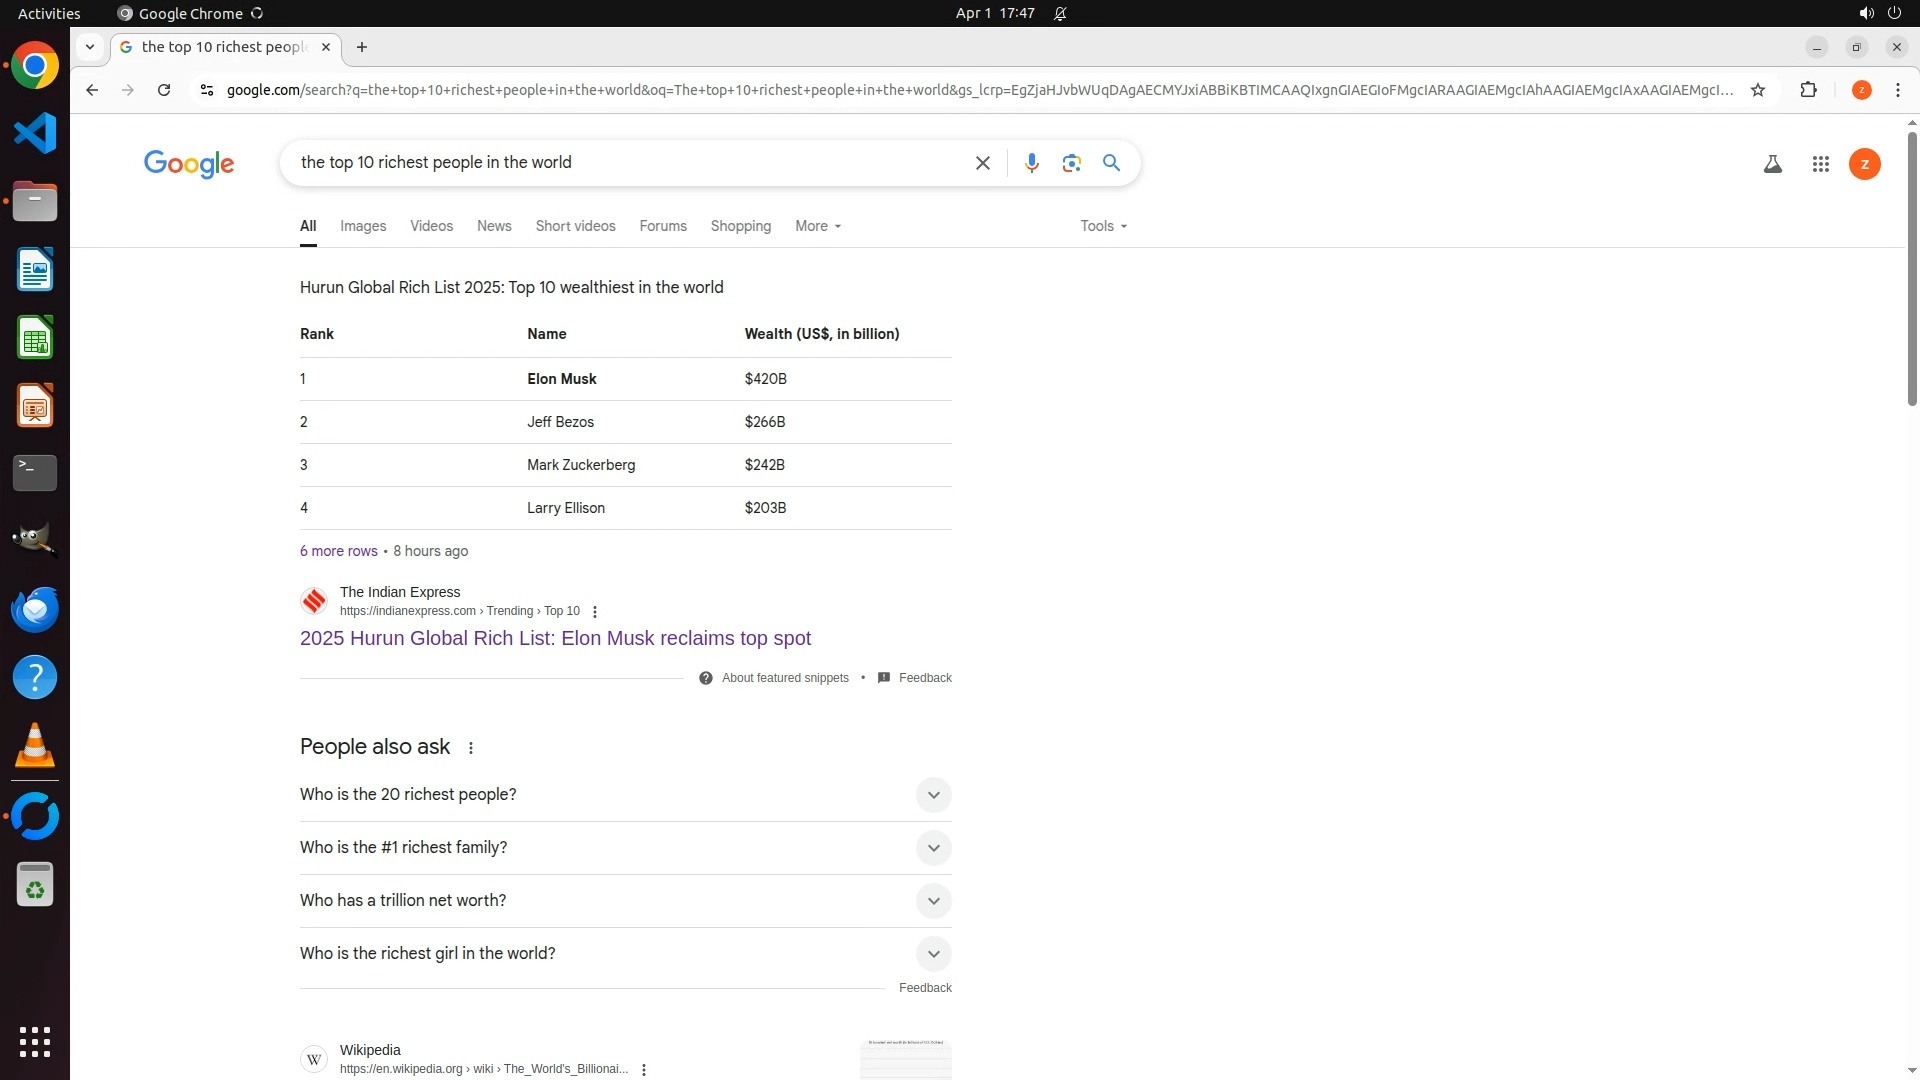Show 6 more rows of table

338,551
